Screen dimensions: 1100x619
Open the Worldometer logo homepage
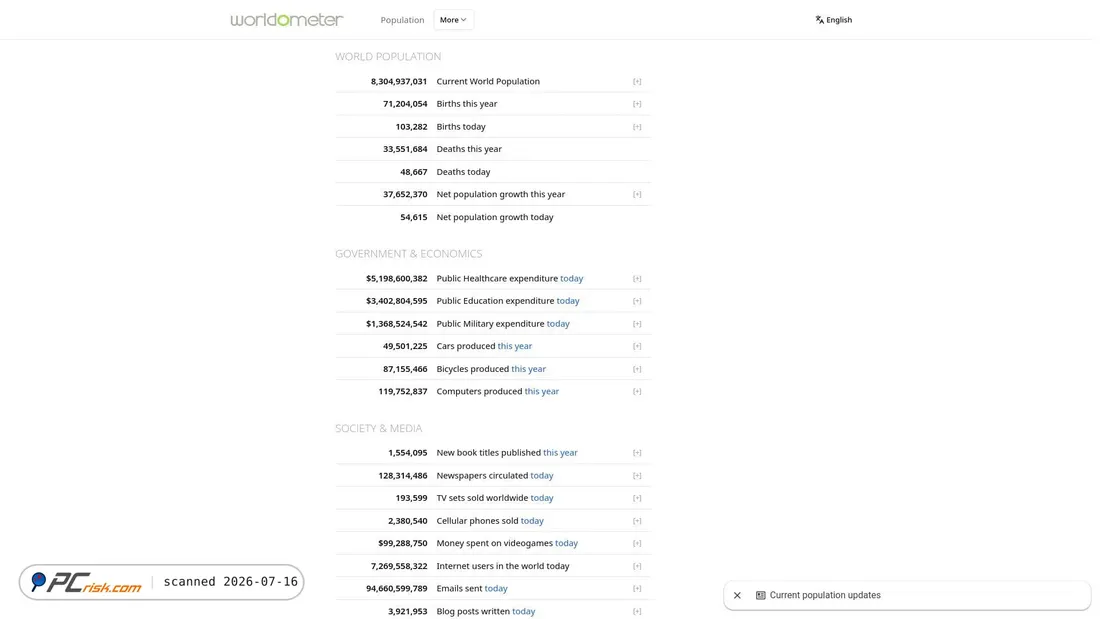coord(287,20)
